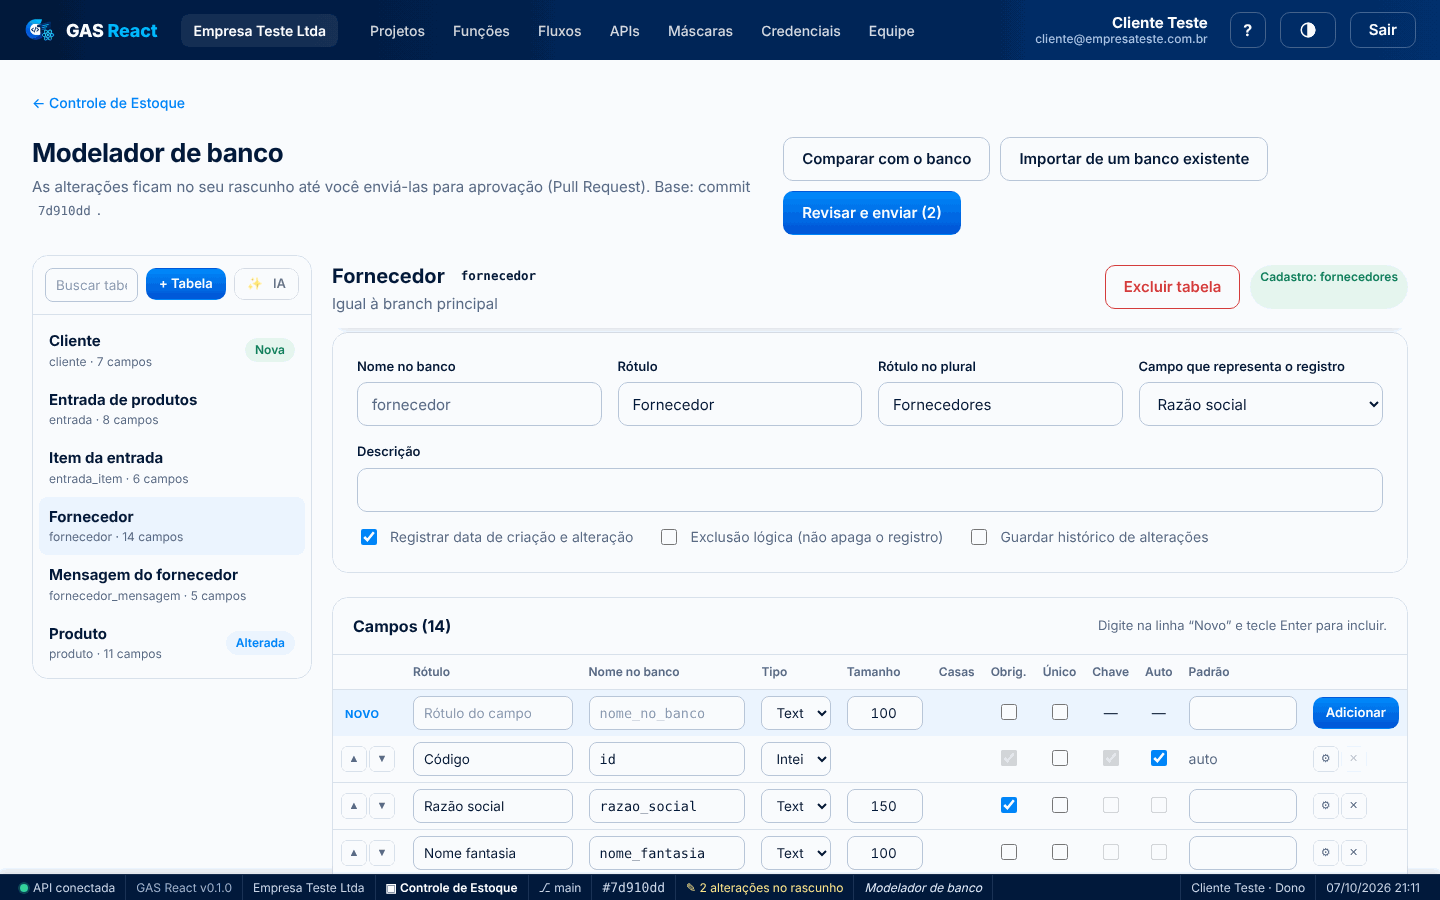Delete the Razão social field

point(1354,806)
